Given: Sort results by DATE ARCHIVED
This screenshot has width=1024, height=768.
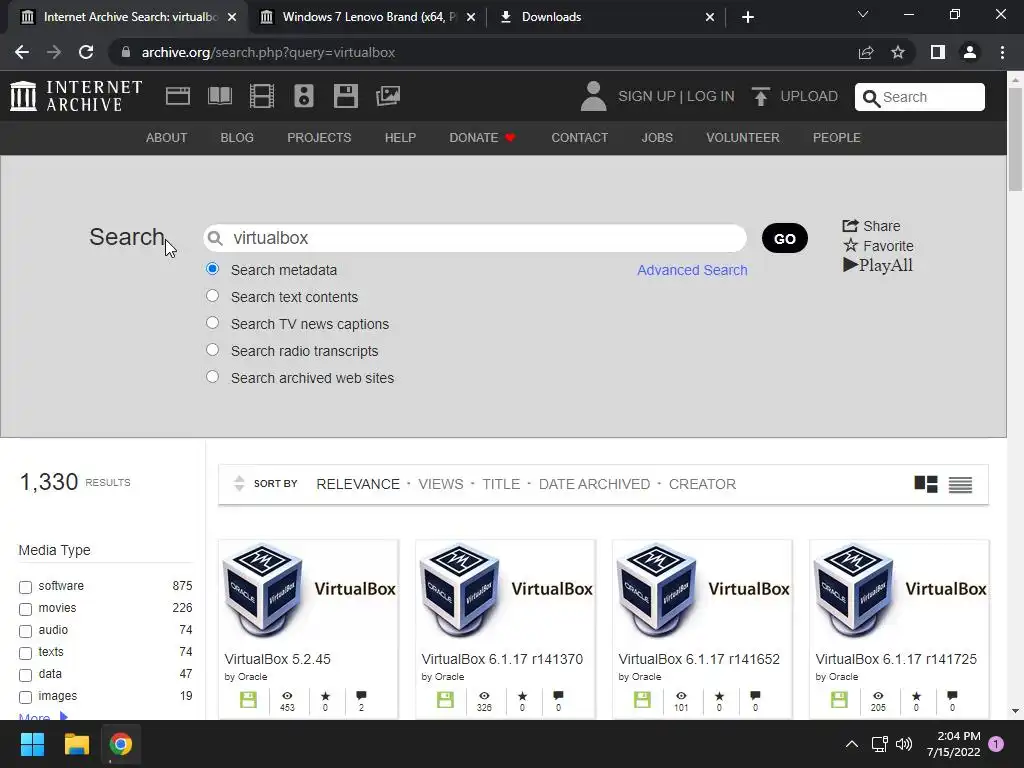Looking at the screenshot, I should [x=594, y=484].
